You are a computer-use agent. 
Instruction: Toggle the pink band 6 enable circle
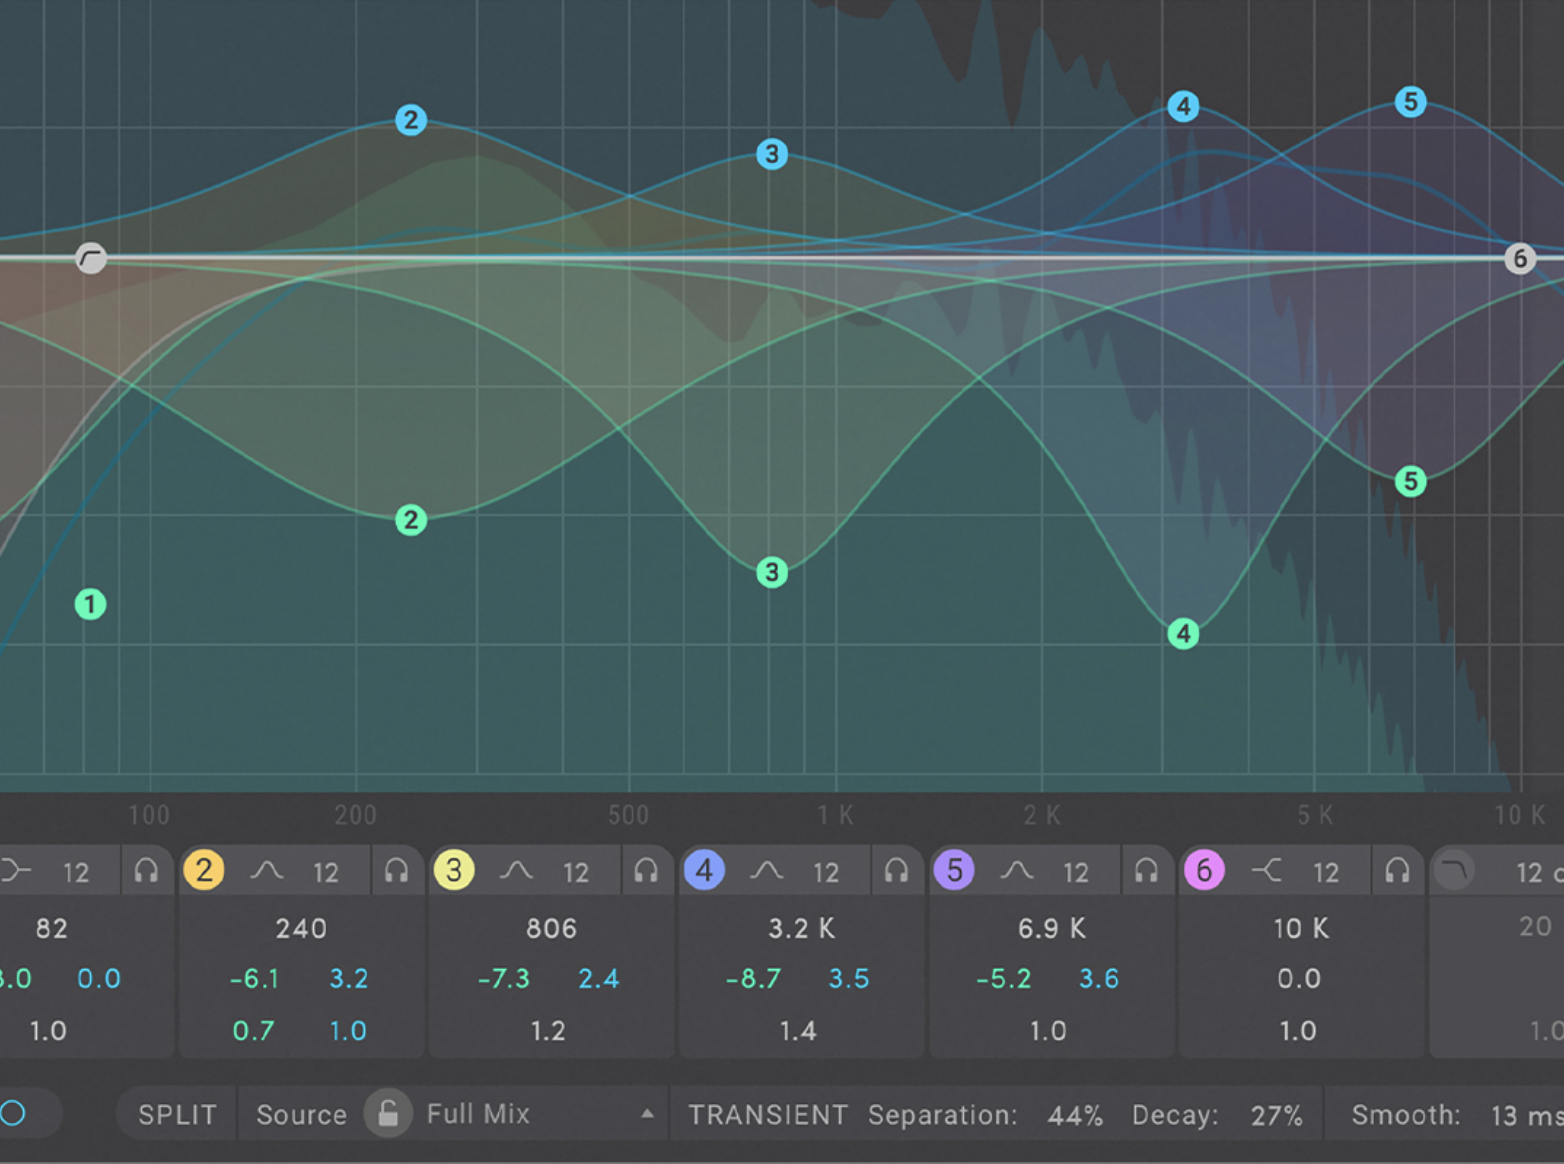coord(1204,870)
